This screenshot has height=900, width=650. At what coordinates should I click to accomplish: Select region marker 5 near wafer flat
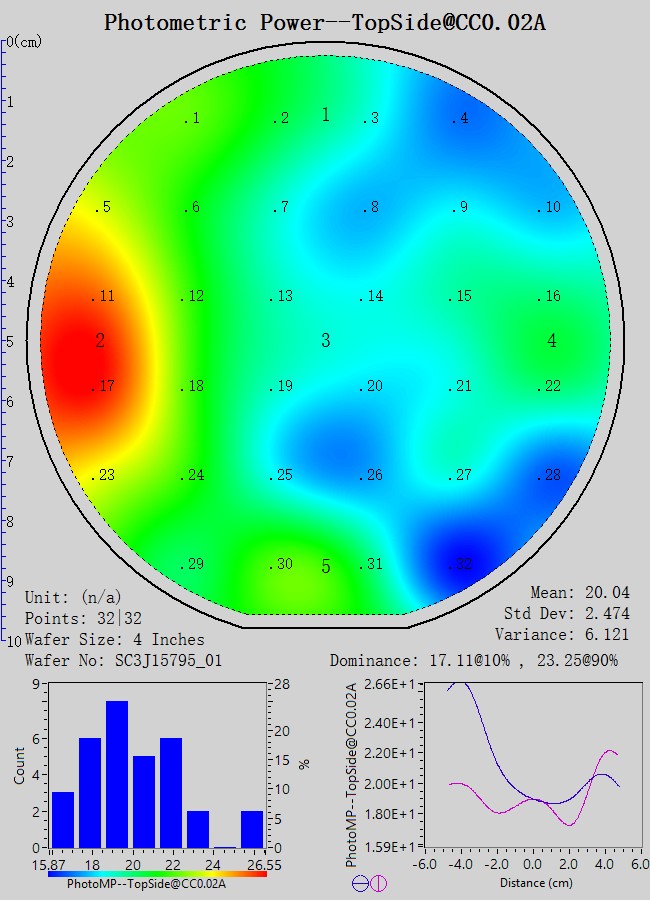325,567
